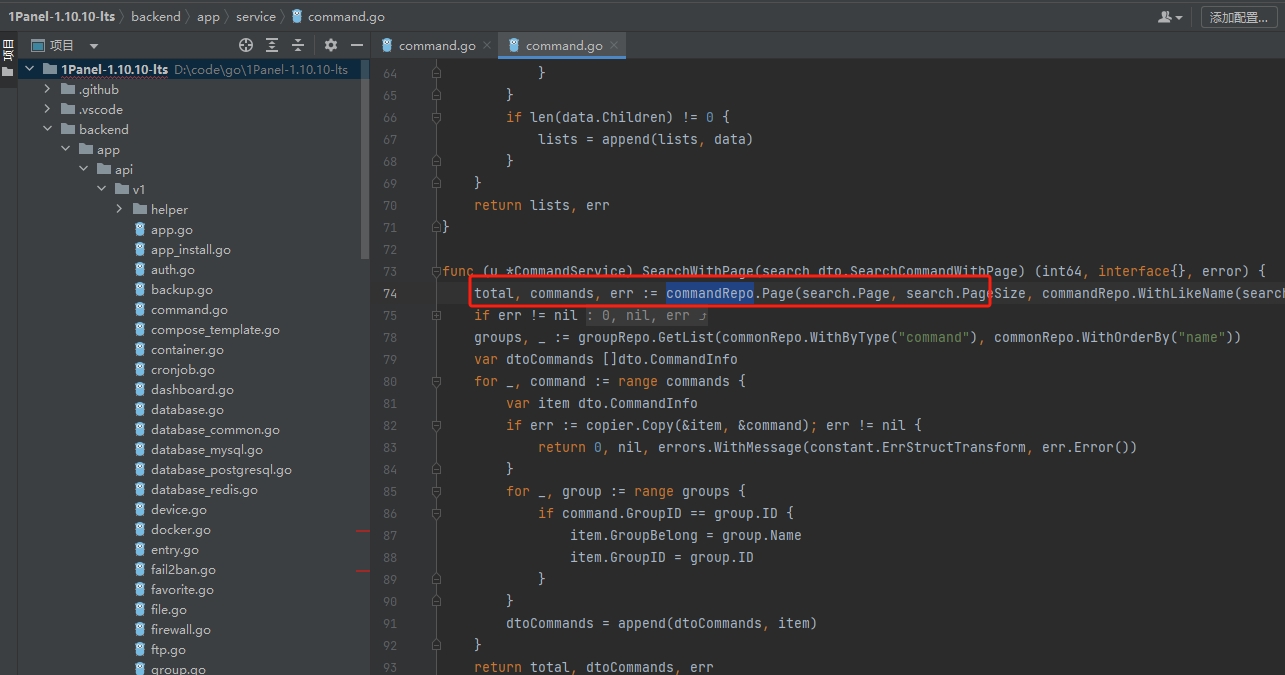Select database_postgresql.go file
The image size is (1285, 675).
(x=221, y=469)
